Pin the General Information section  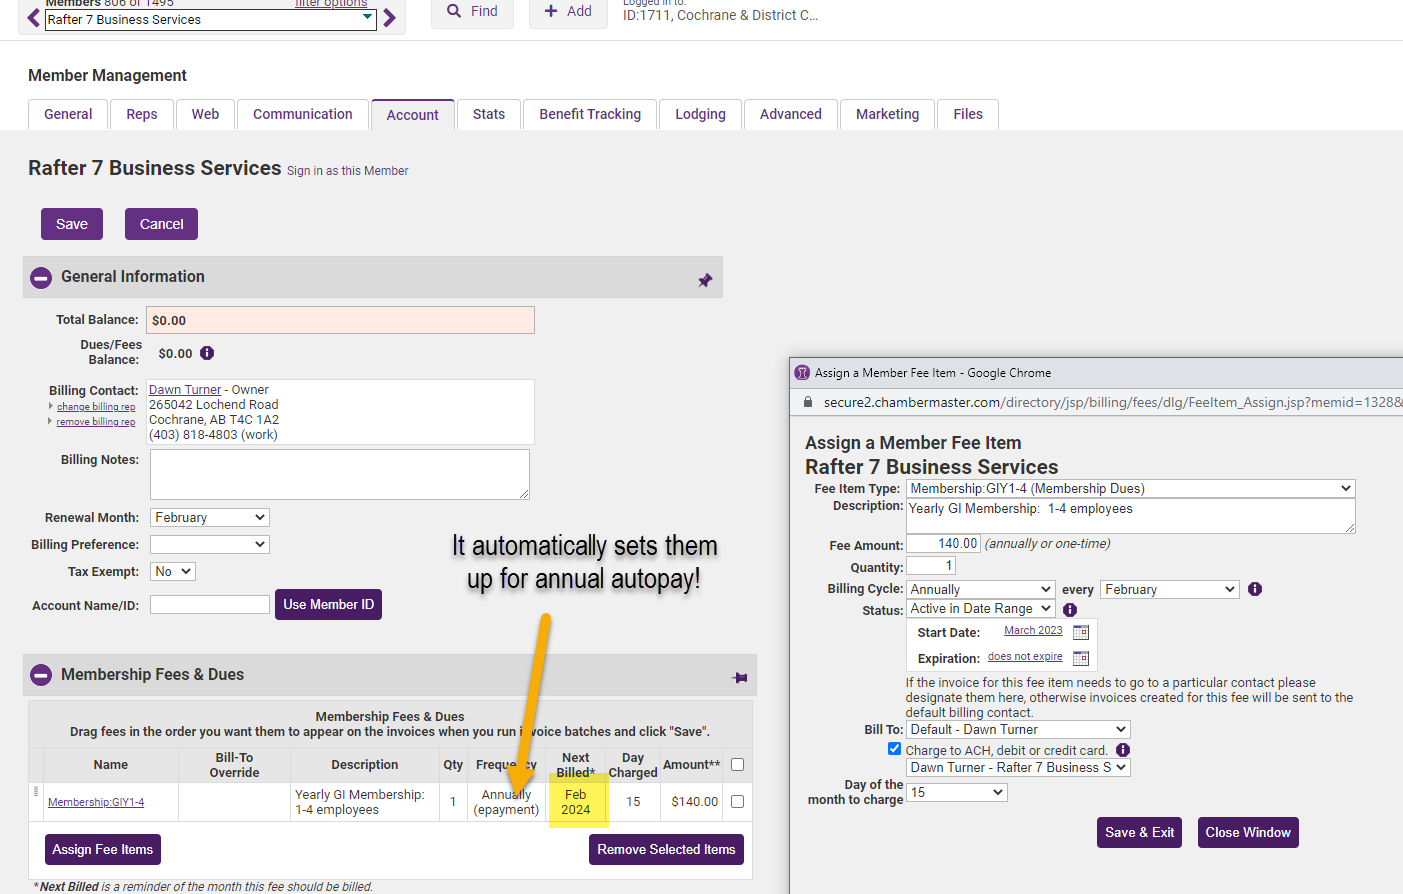[705, 280]
